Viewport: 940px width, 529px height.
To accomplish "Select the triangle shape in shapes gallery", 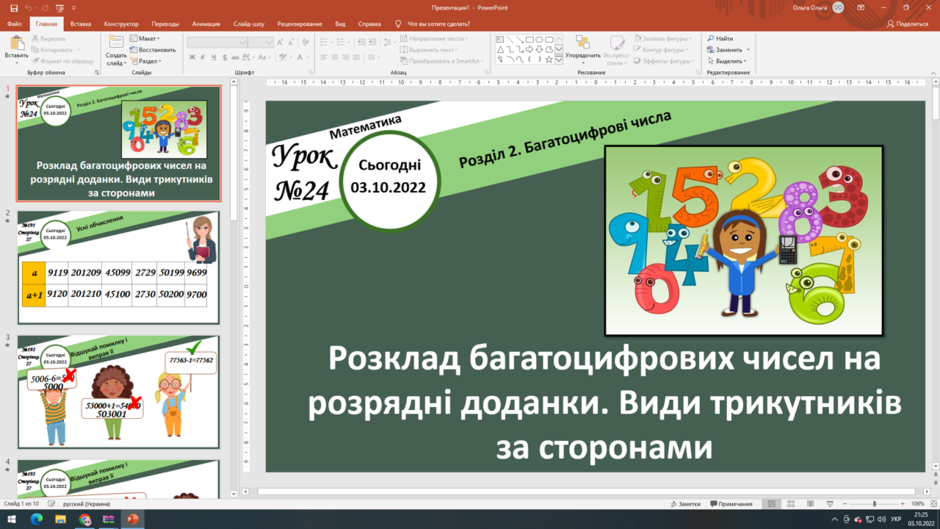I will pos(500,50).
